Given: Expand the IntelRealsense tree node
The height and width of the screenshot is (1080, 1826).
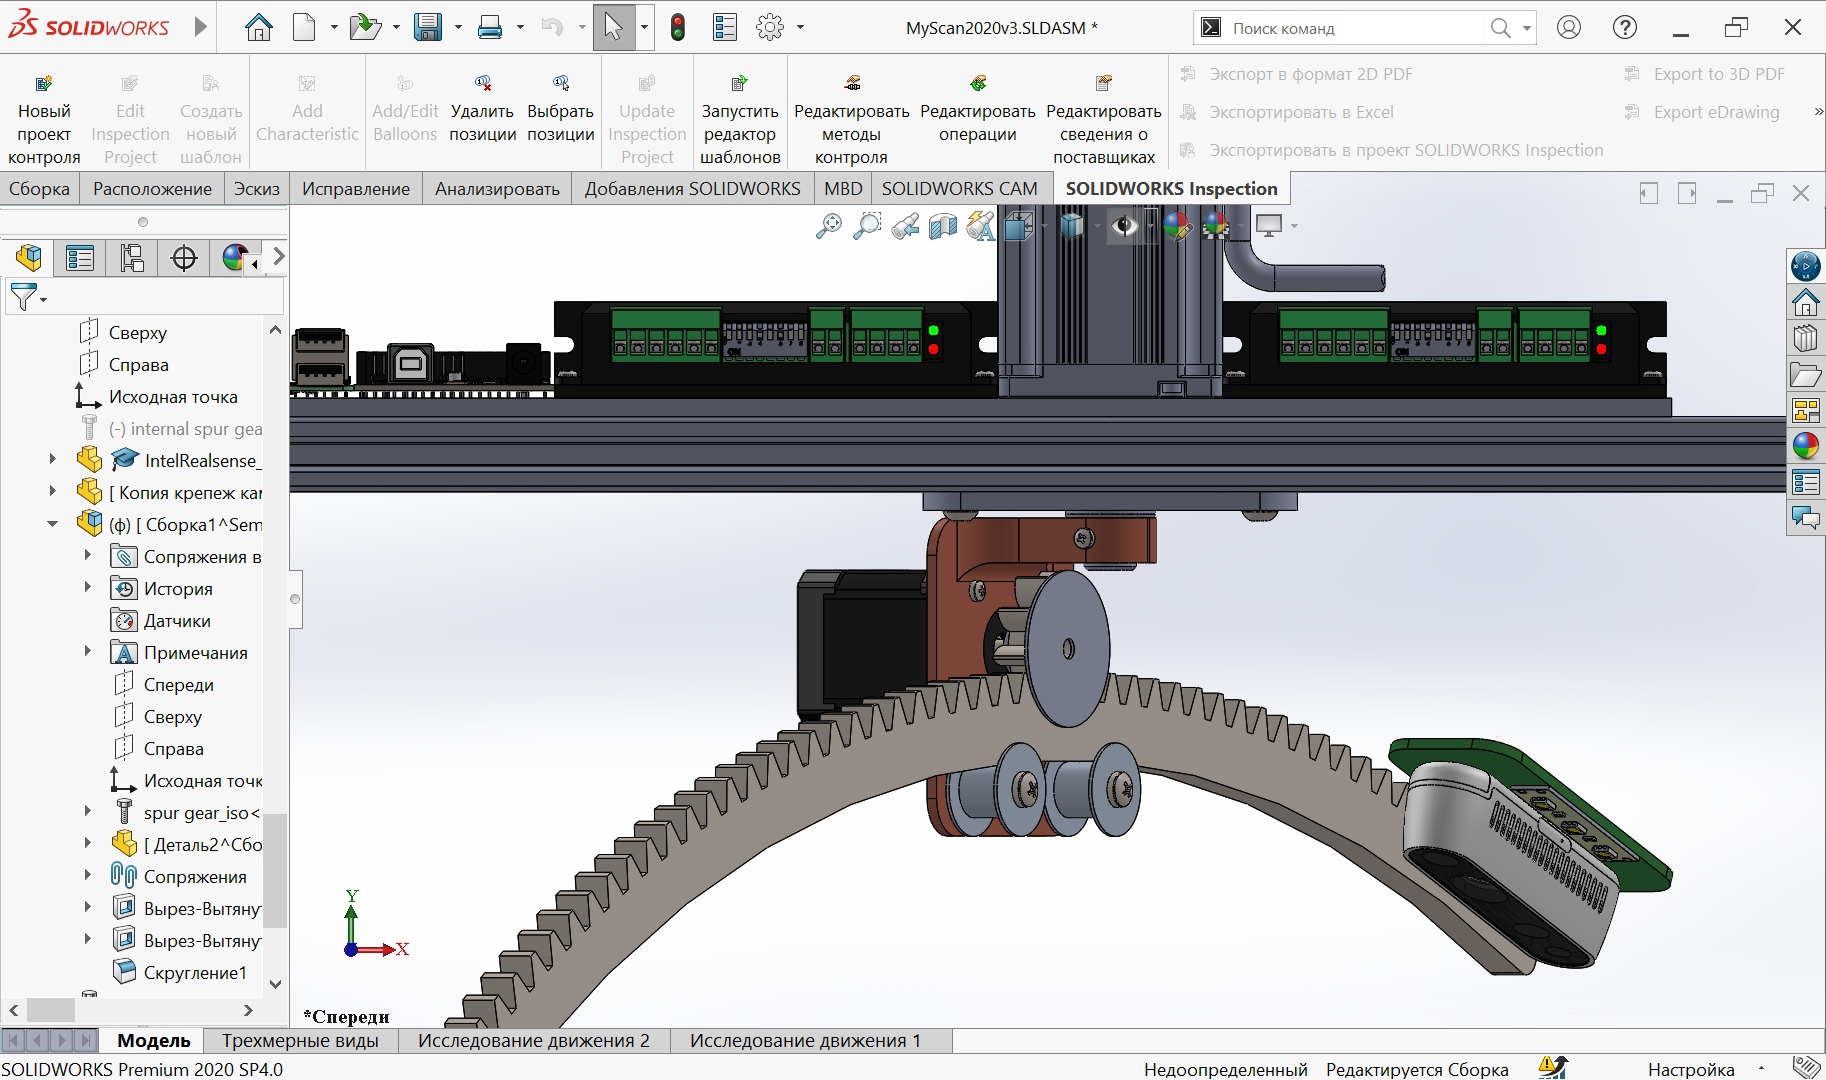Looking at the screenshot, I should (x=53, y=460).
